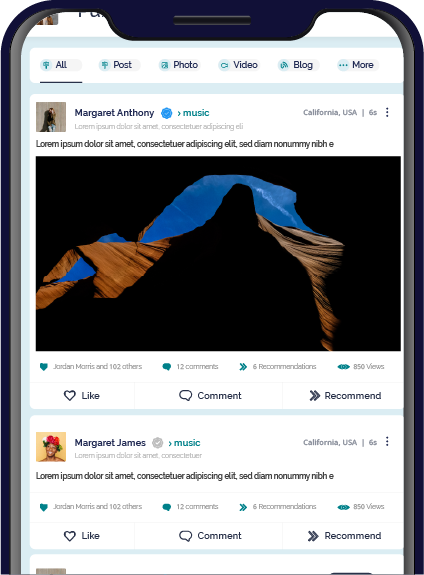Open the canyon photo in first post
The image size is (424, 575).
point(218,253)
